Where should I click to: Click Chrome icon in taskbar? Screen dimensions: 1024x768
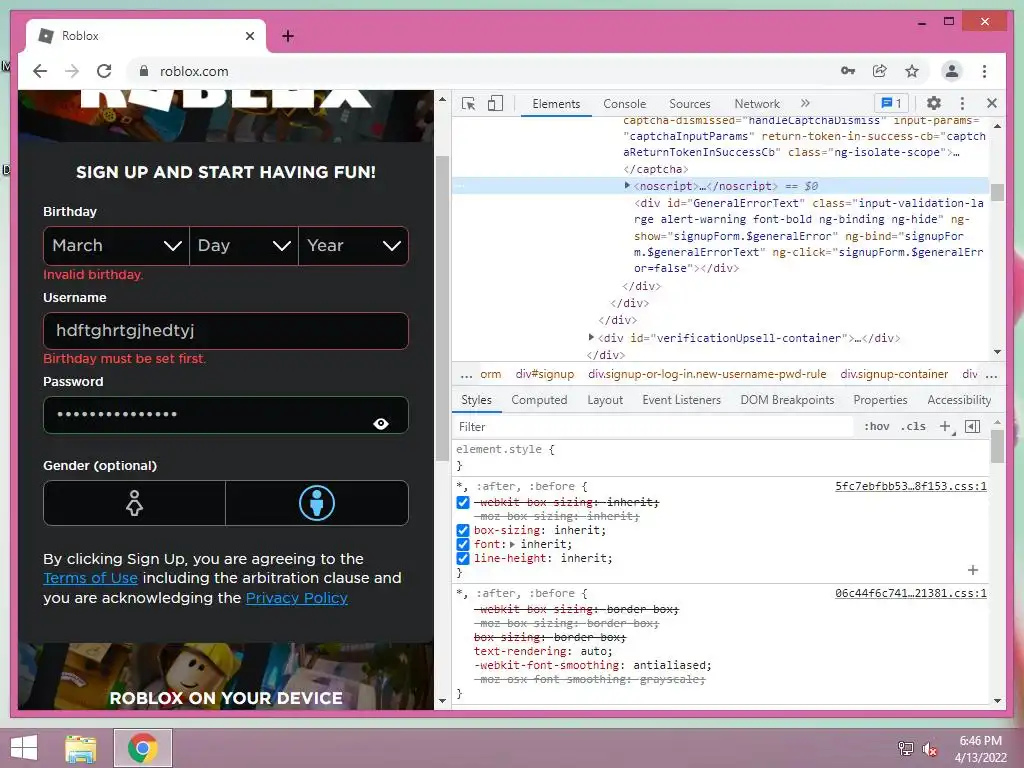pyautogui.click(x=143, y=748)
